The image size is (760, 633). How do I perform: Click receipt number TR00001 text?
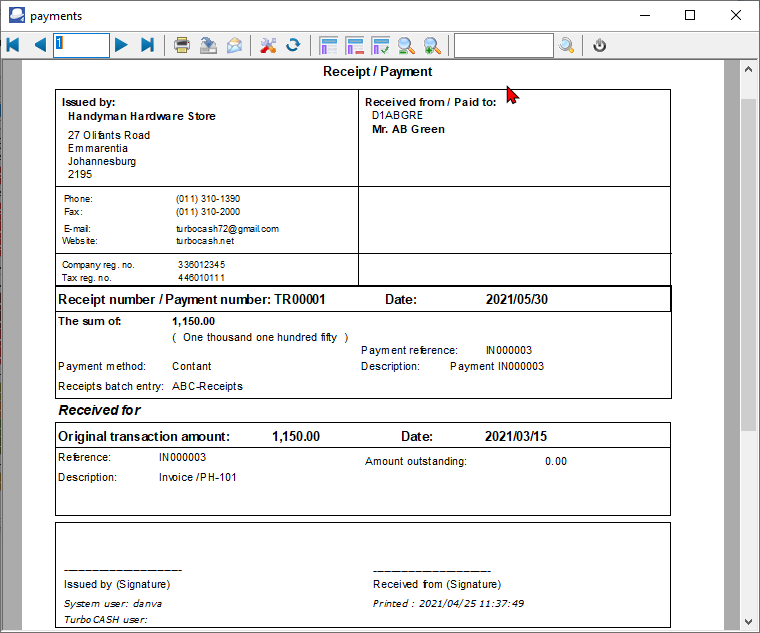pos(300,299)
